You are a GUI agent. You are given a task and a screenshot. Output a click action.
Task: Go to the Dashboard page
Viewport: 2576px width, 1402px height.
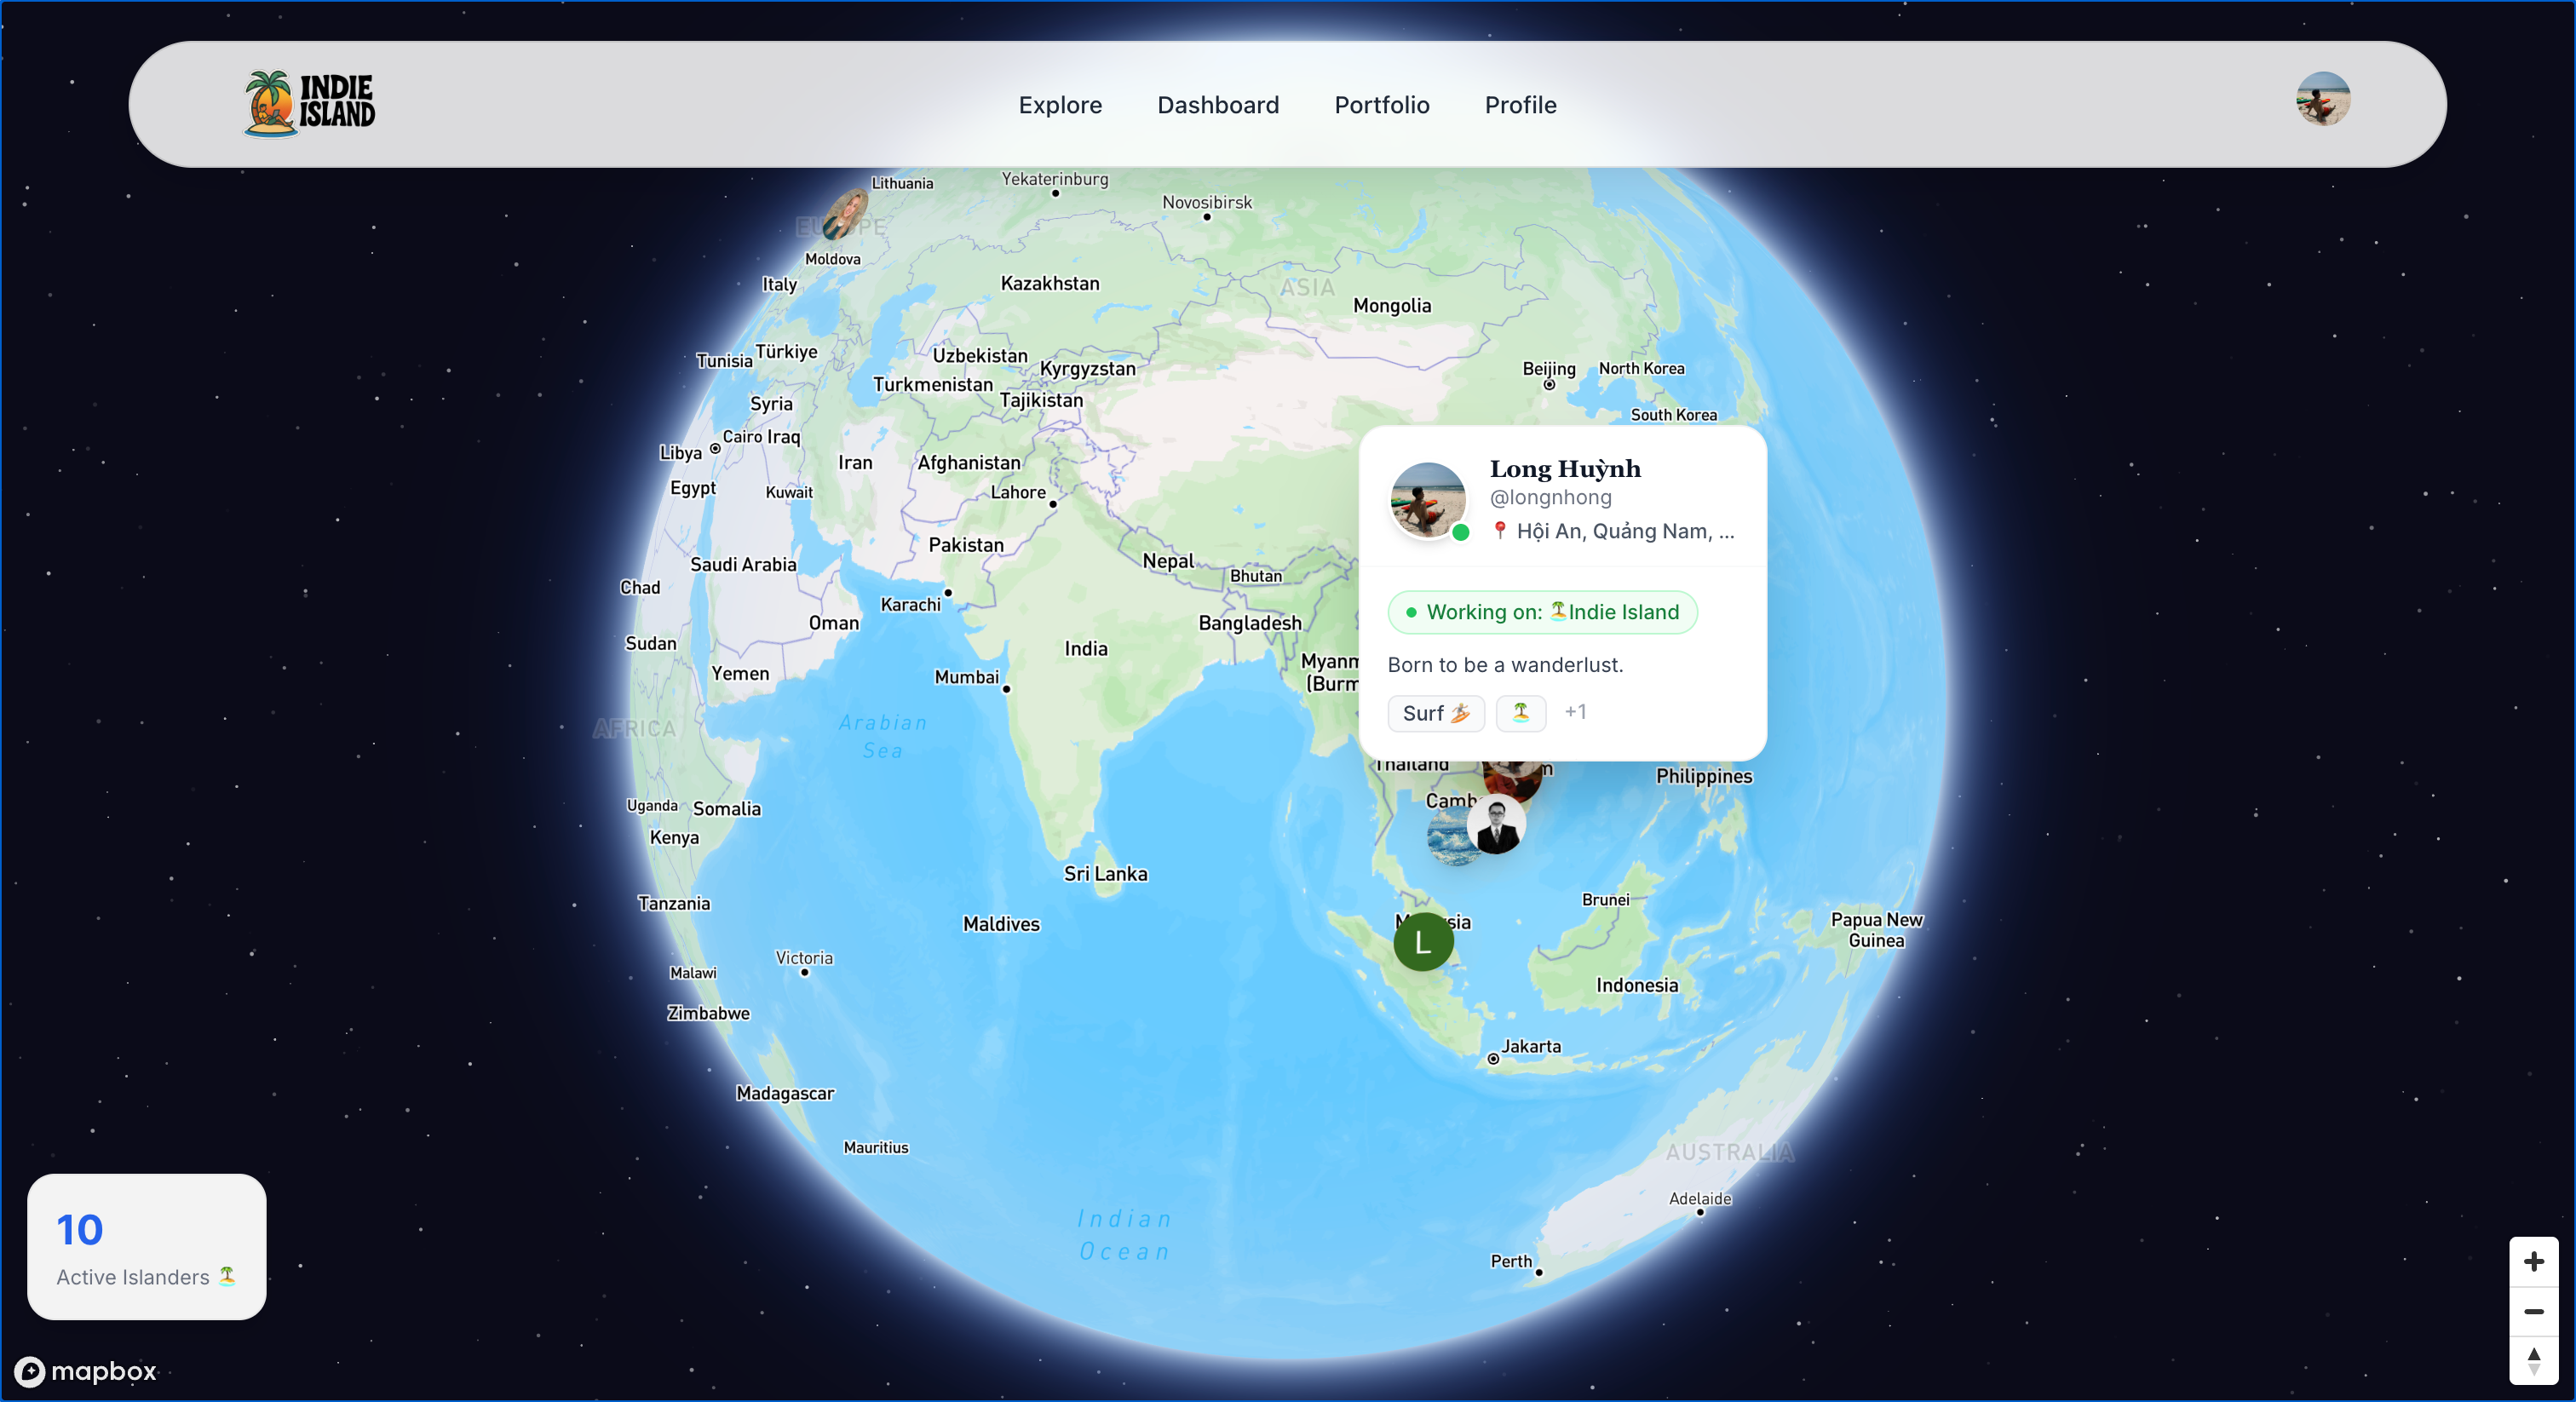(x=1218, y=105)
